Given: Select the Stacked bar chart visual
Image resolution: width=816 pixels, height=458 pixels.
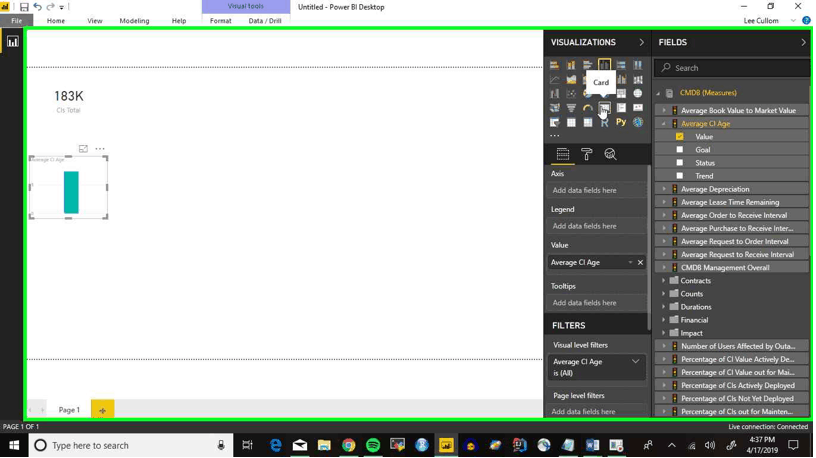Looking at the screenshot, I should click(x=555, y=65).
